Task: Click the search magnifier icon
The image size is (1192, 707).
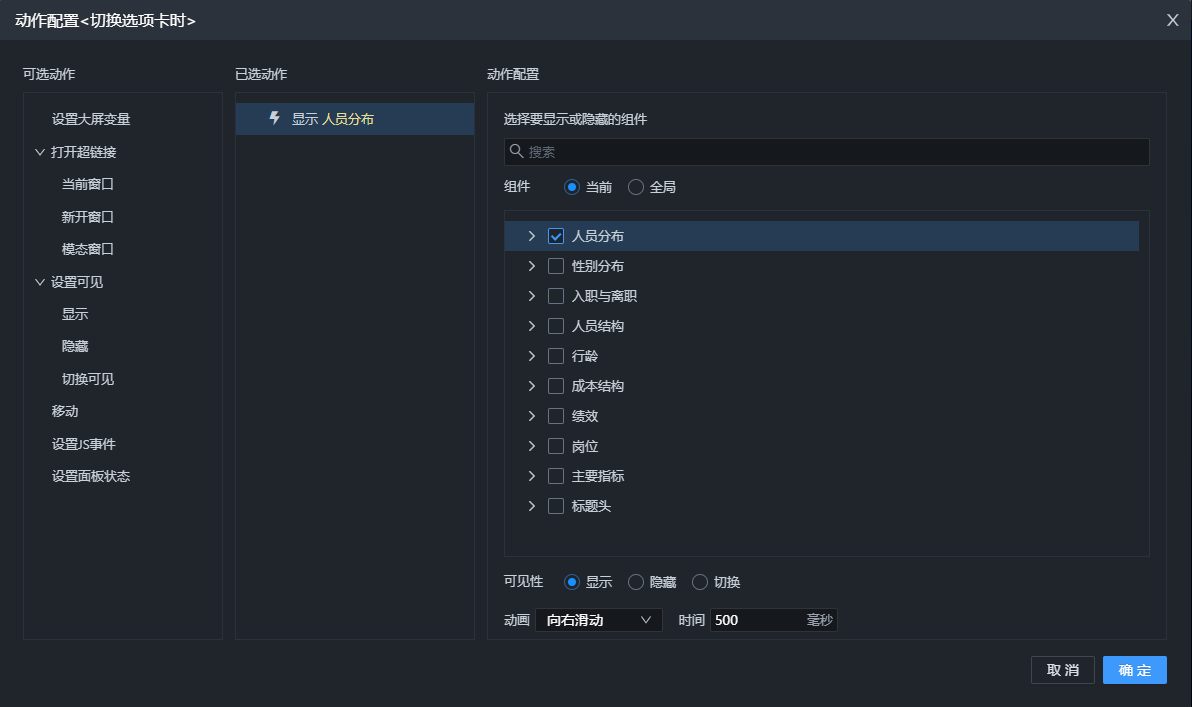Action: click(516, 151)
